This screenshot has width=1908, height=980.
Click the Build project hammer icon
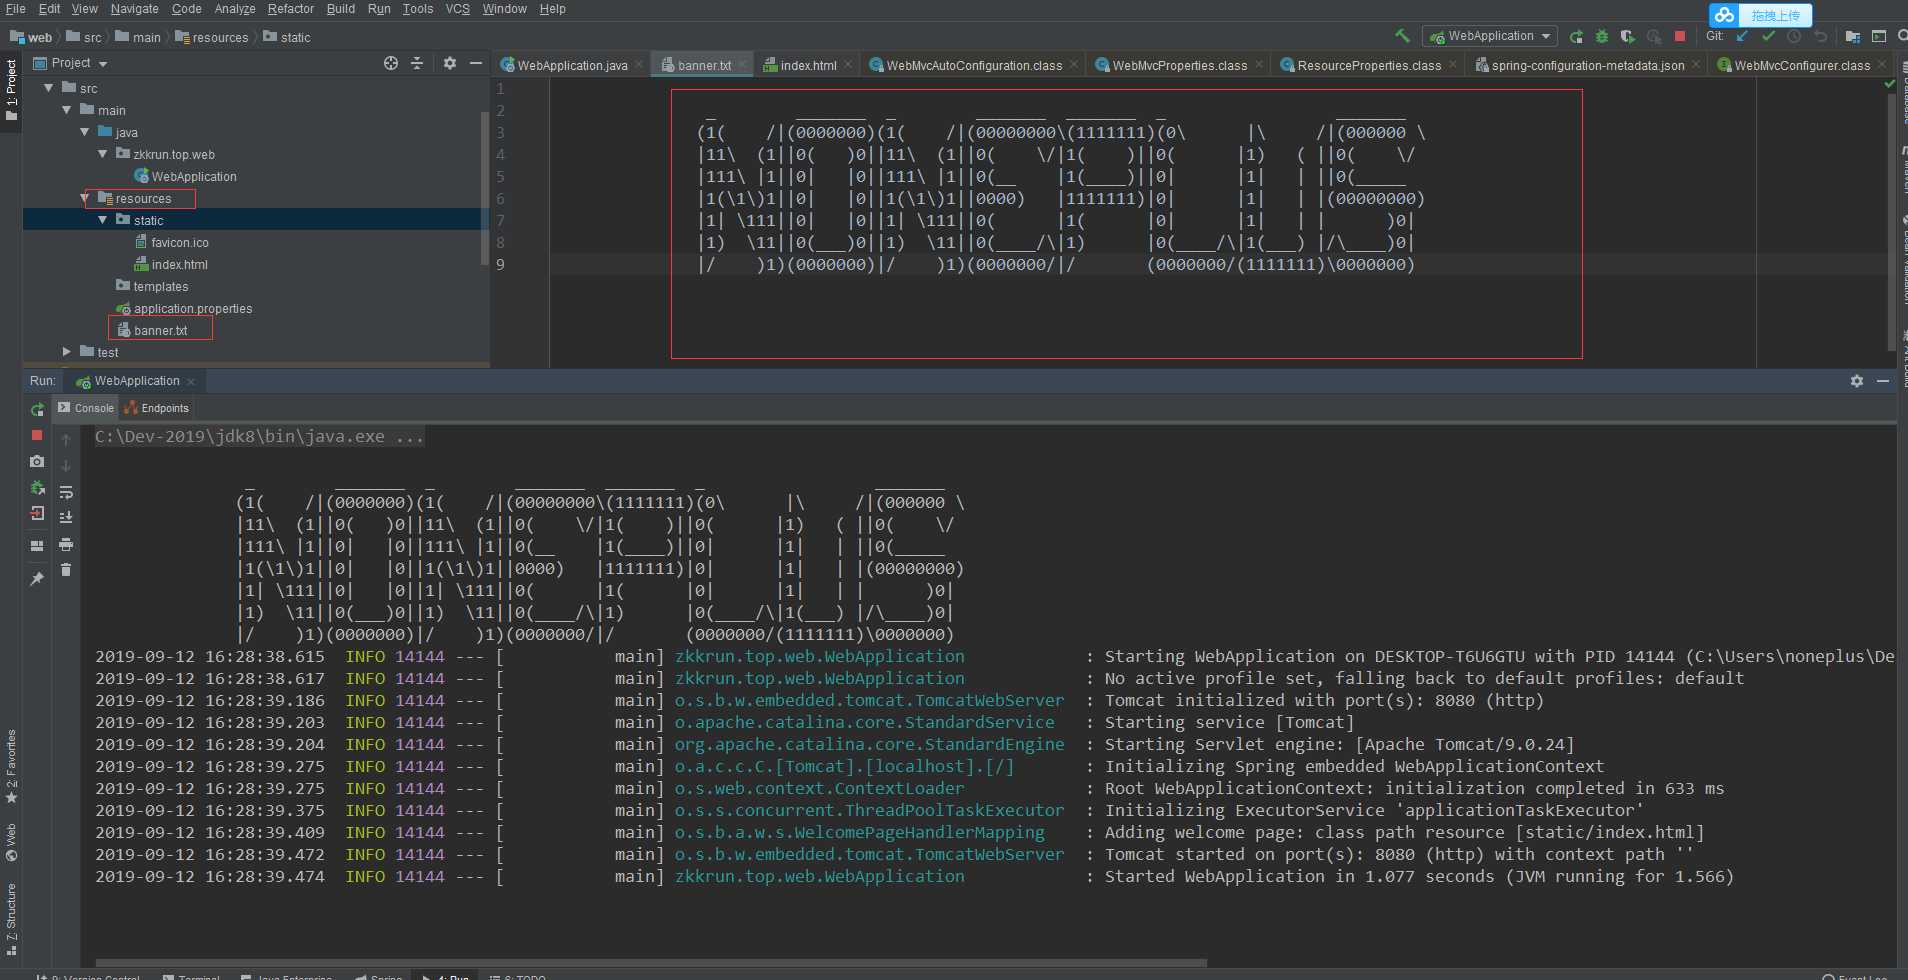(1402, 36)
